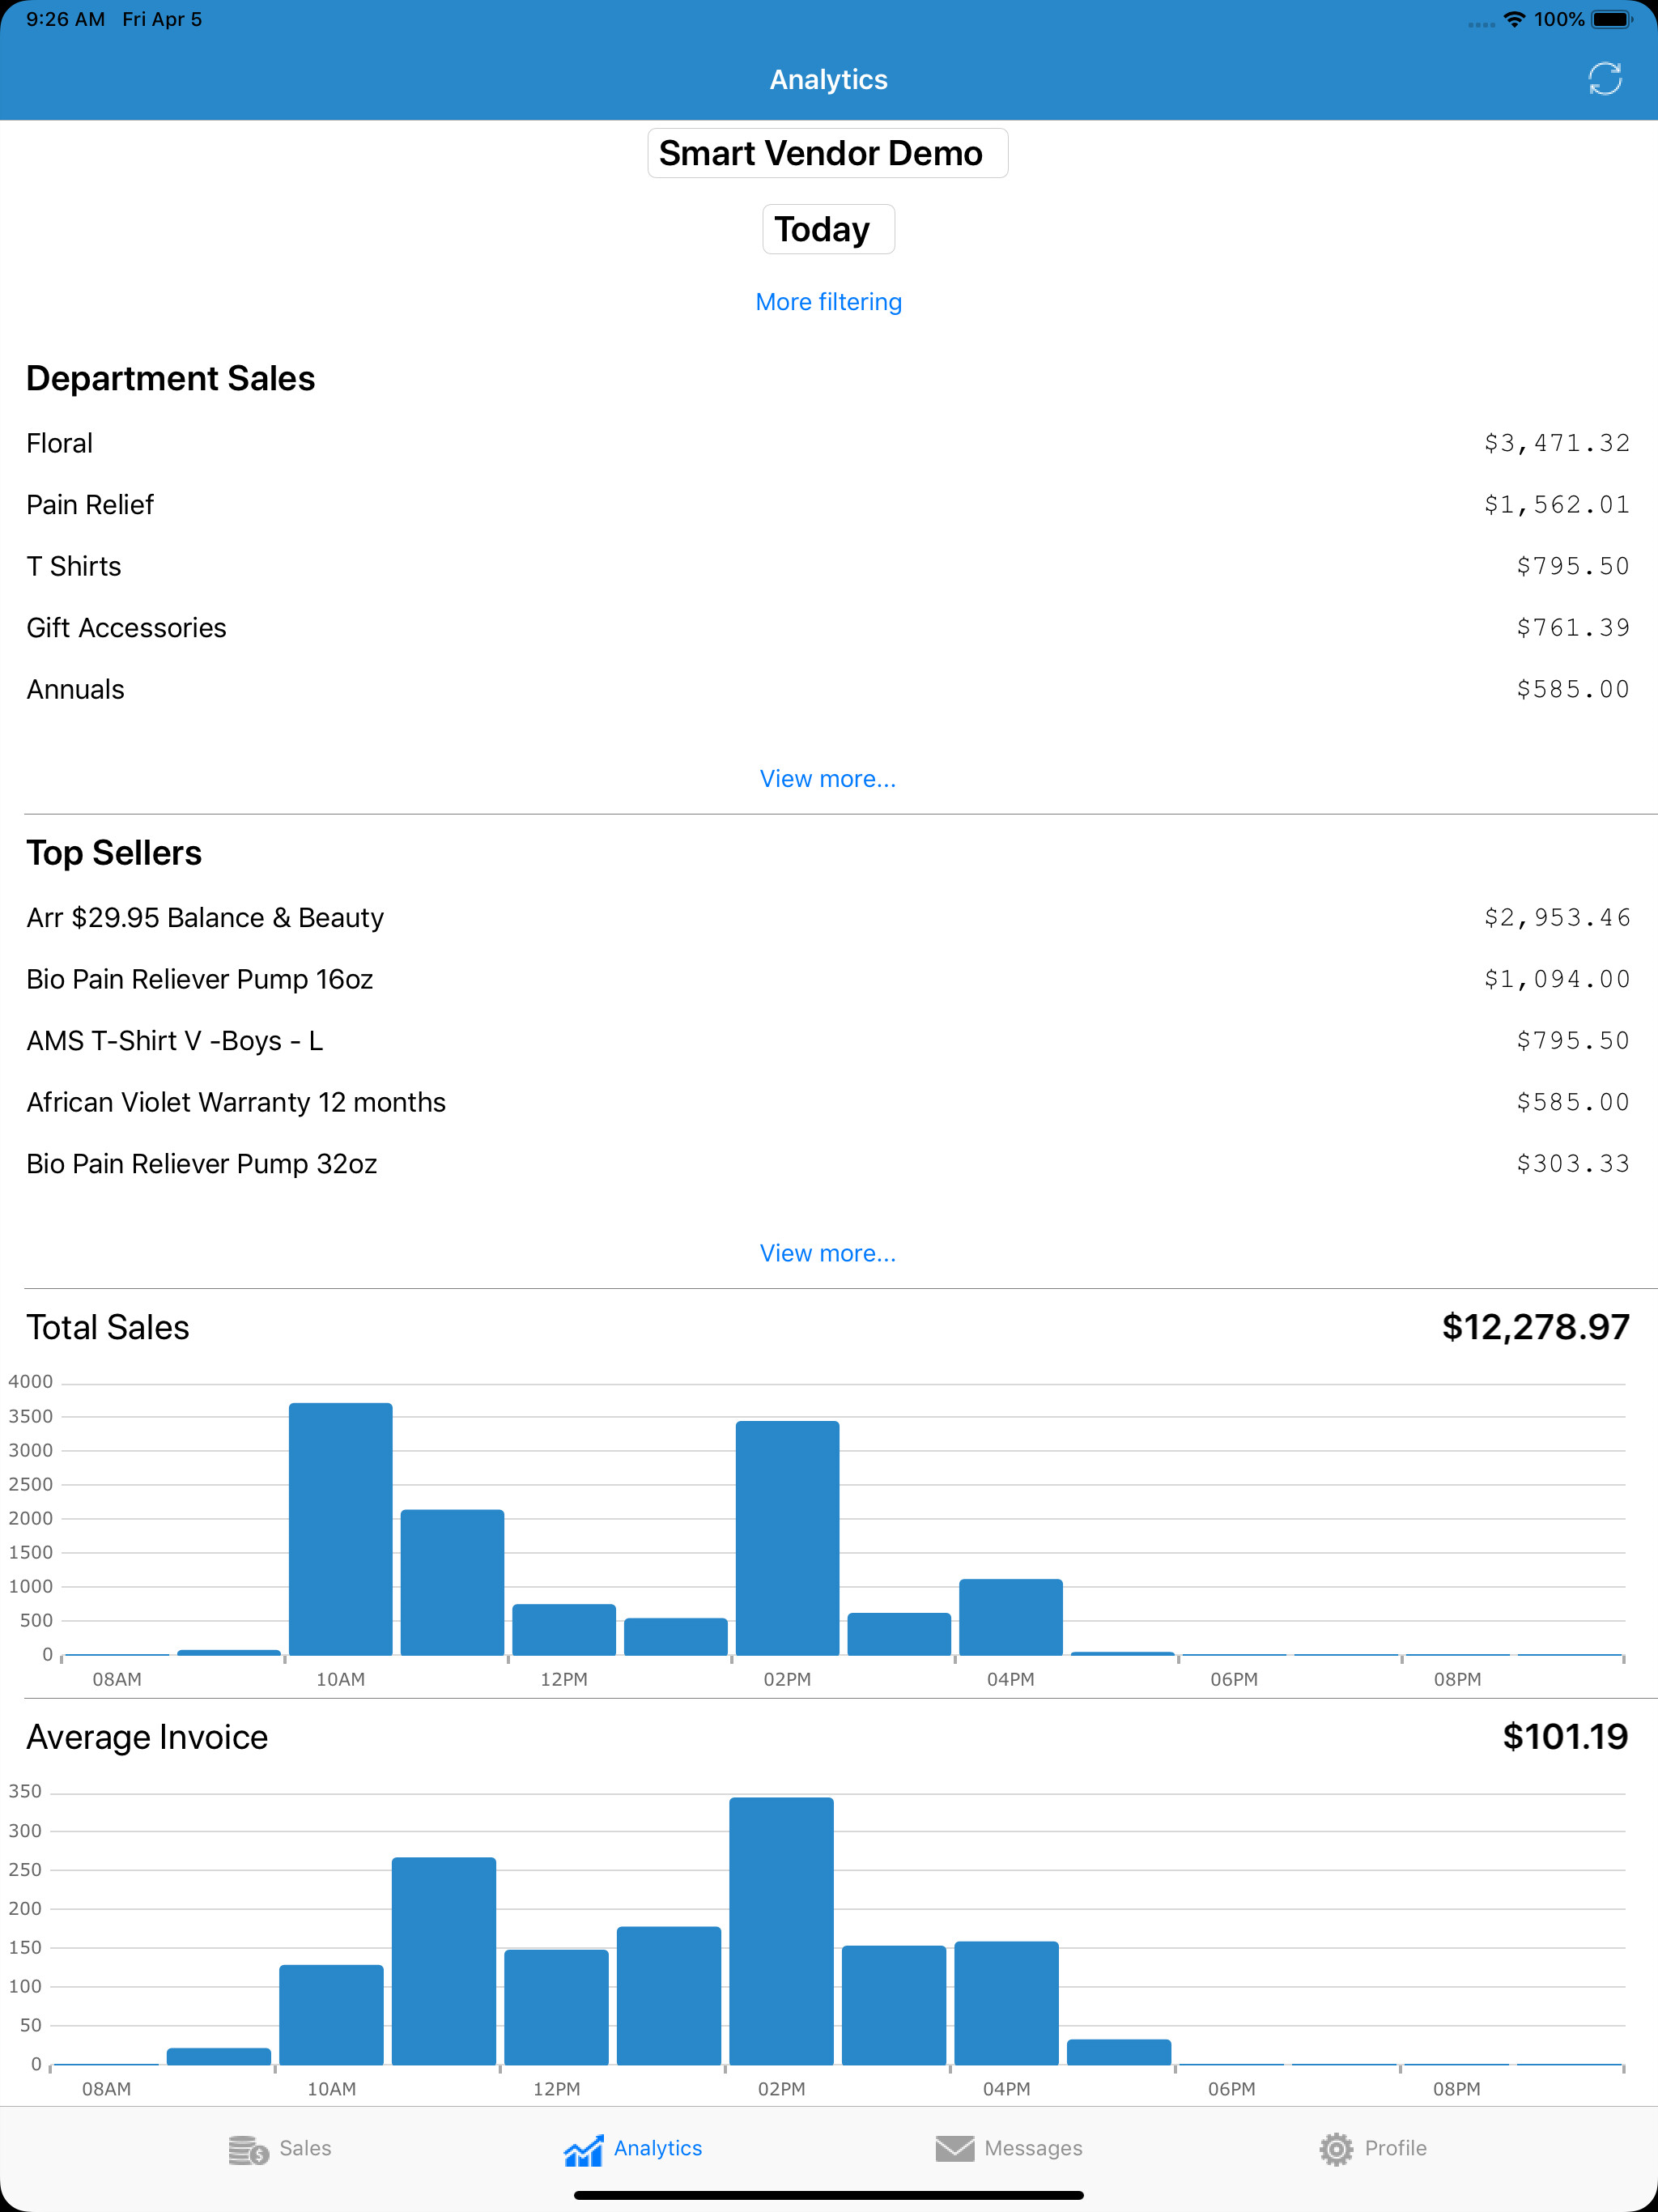Tap the 11AM bar in Total Sales chart
The height and width of the screenshot is (2212, 1658).
[452, 1582]
